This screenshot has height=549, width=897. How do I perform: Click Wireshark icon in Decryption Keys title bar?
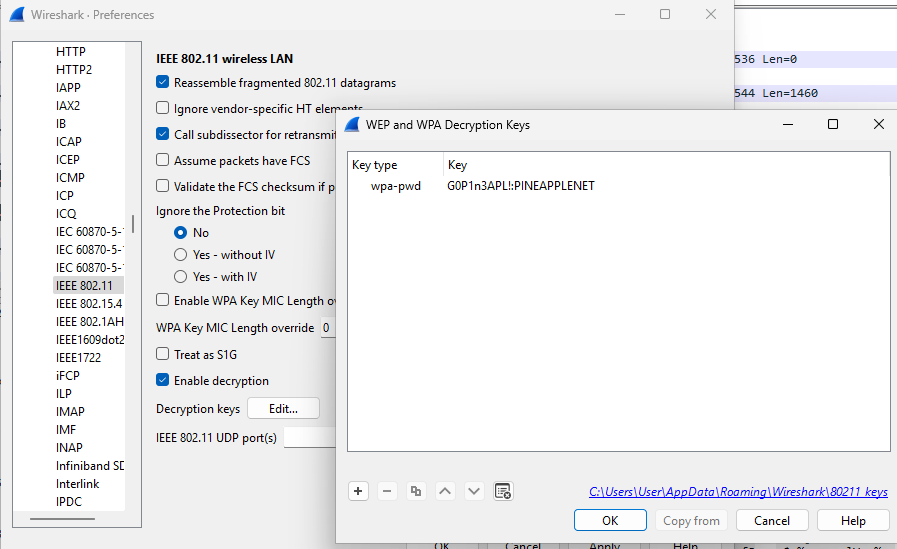pos(352,125)
